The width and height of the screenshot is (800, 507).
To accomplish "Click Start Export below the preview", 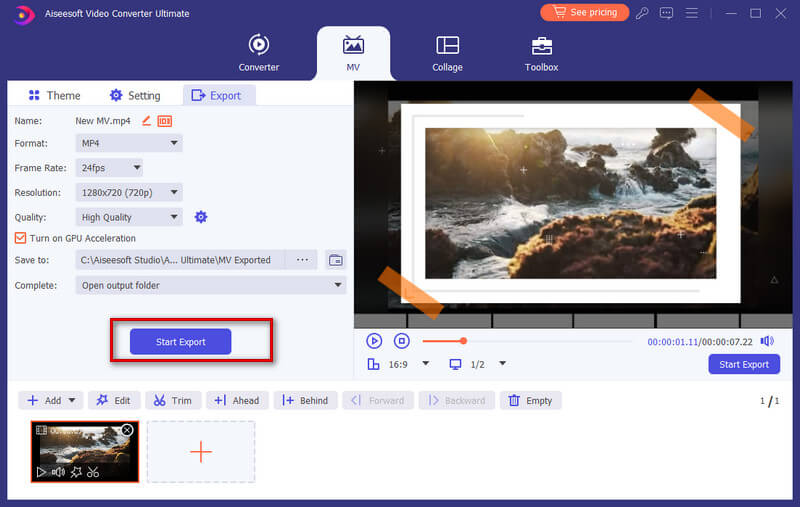I will point(744,364).
